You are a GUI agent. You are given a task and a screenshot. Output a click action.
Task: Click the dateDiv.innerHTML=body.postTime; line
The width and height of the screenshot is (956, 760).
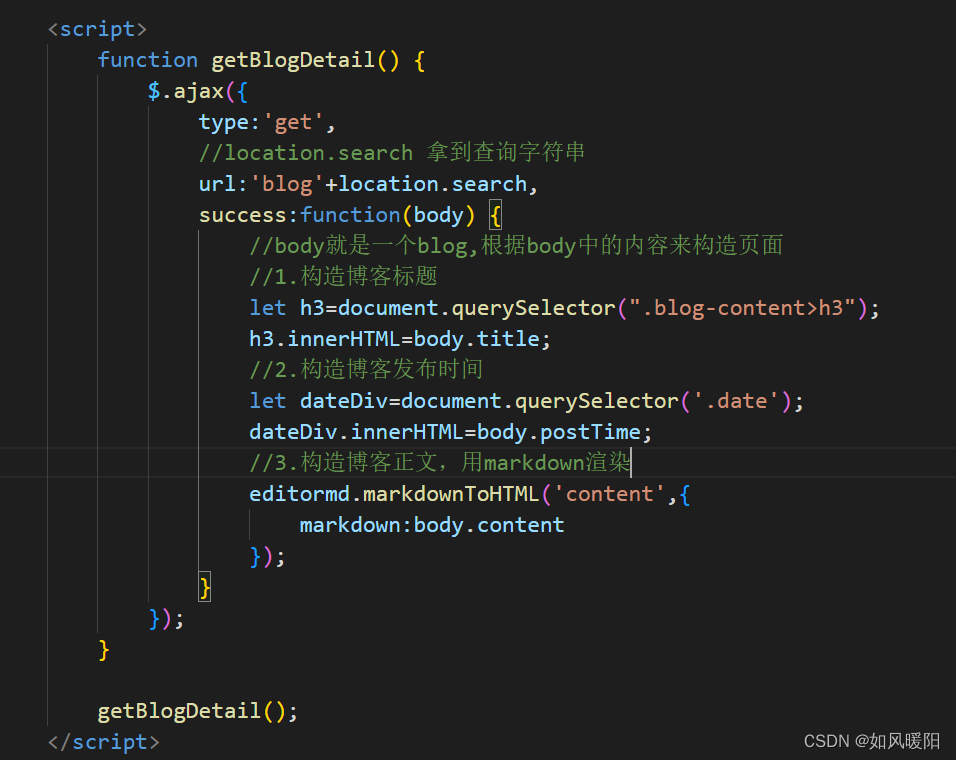point(450,432)
